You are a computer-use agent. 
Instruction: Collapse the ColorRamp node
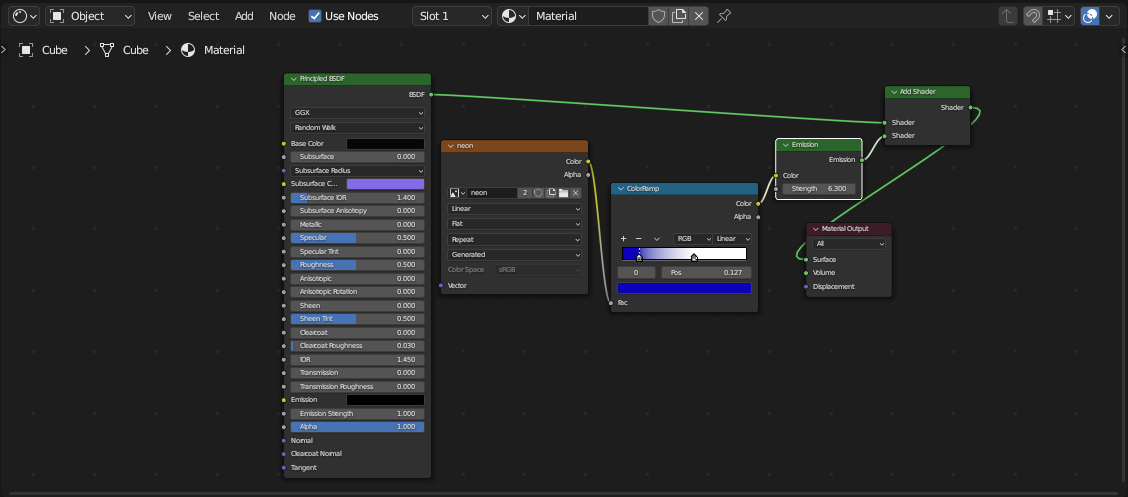pos(620,188)
